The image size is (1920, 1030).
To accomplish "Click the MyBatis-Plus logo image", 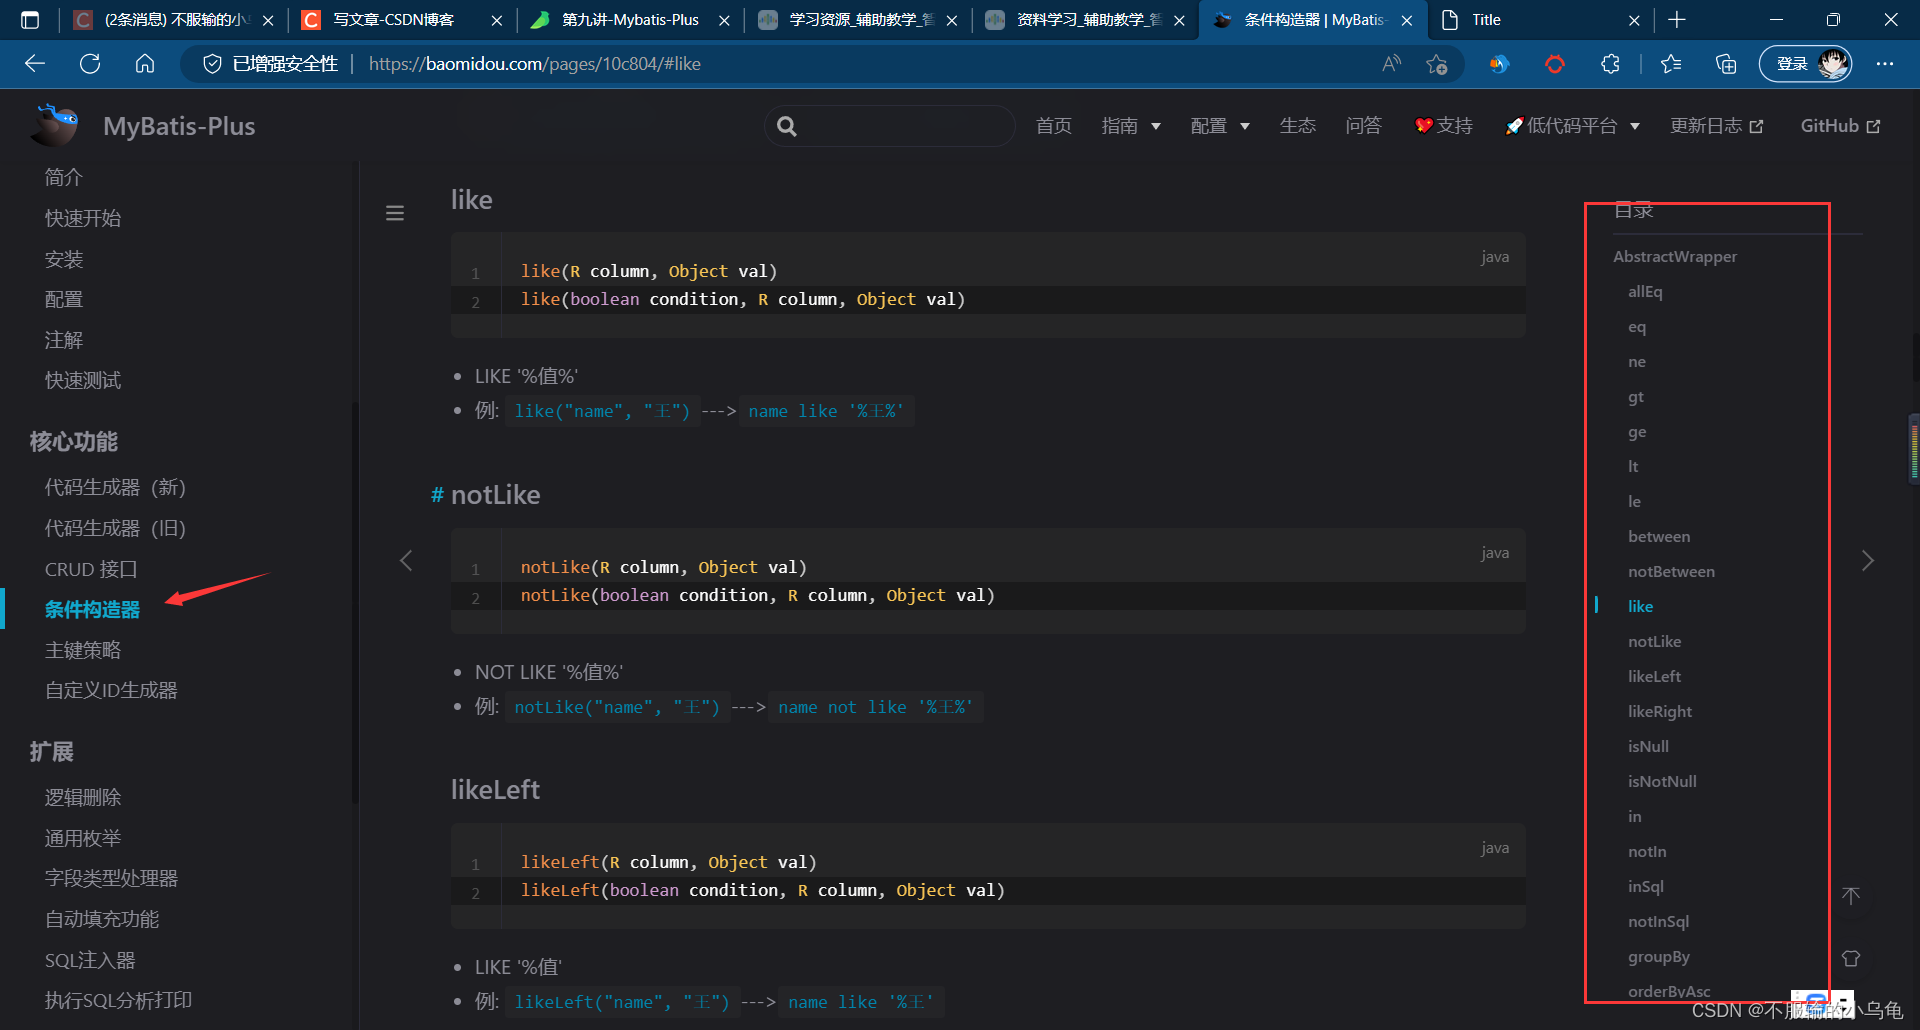I will 55,125.
